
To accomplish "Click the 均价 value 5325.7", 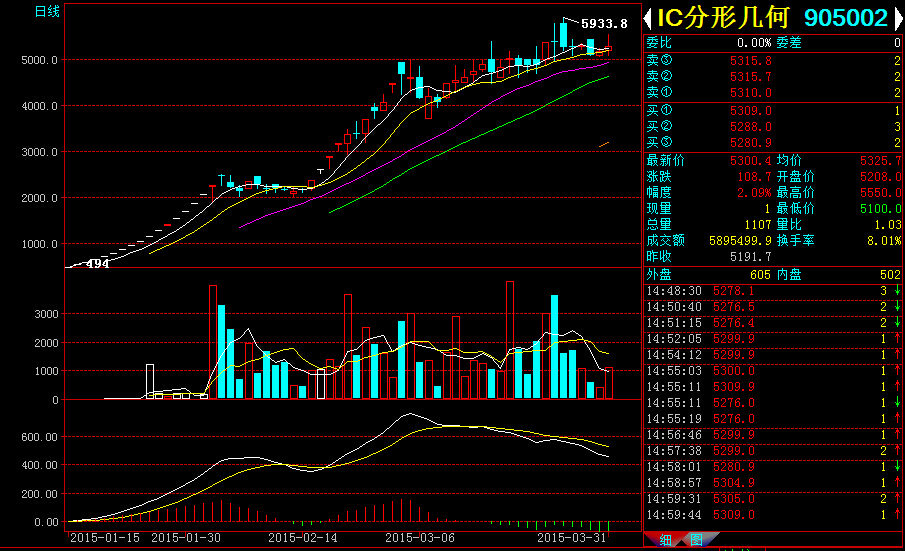I will click(880, 160).
